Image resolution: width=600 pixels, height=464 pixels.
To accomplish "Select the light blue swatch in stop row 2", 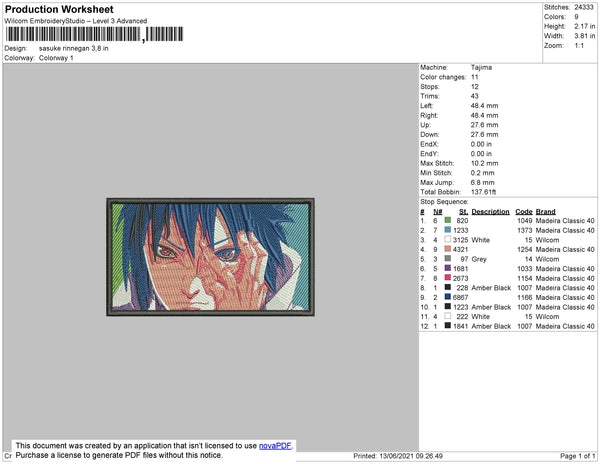I will (448, 230).
